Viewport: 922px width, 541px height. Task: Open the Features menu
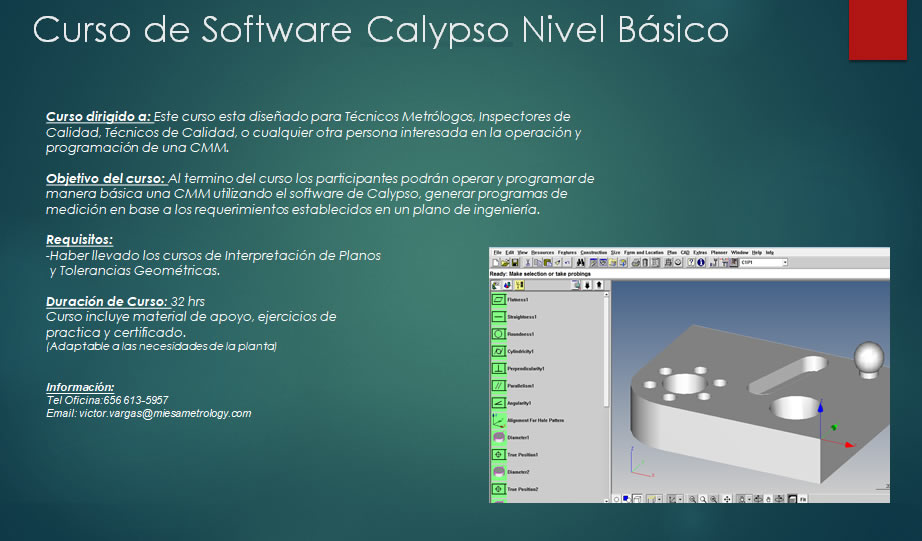pos(567,252)
